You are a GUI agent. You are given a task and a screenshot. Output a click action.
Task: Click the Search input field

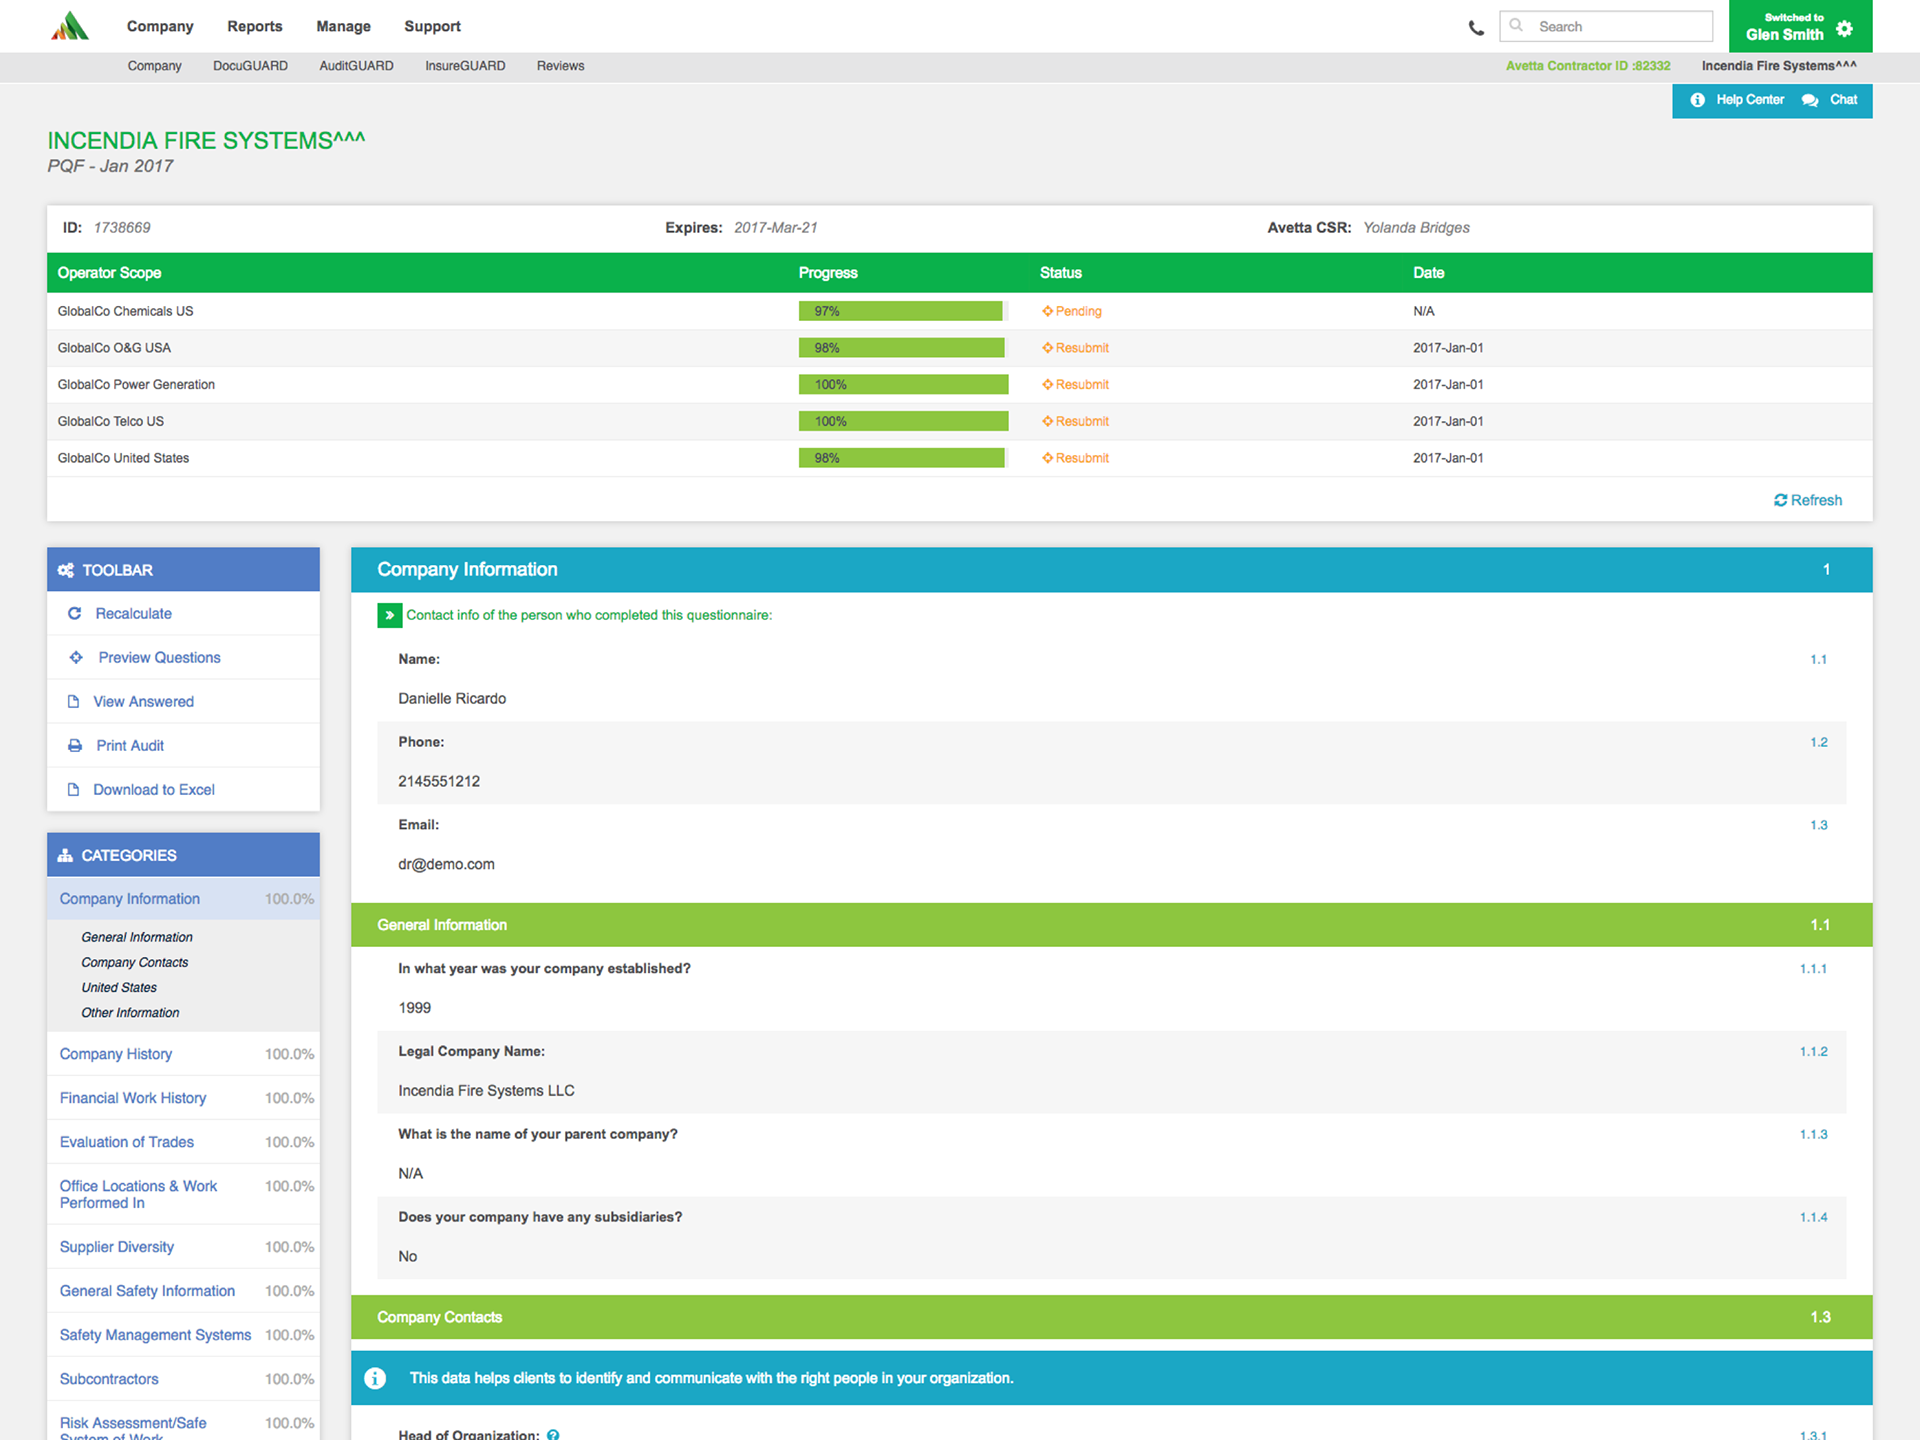[x=1606, y=26]
